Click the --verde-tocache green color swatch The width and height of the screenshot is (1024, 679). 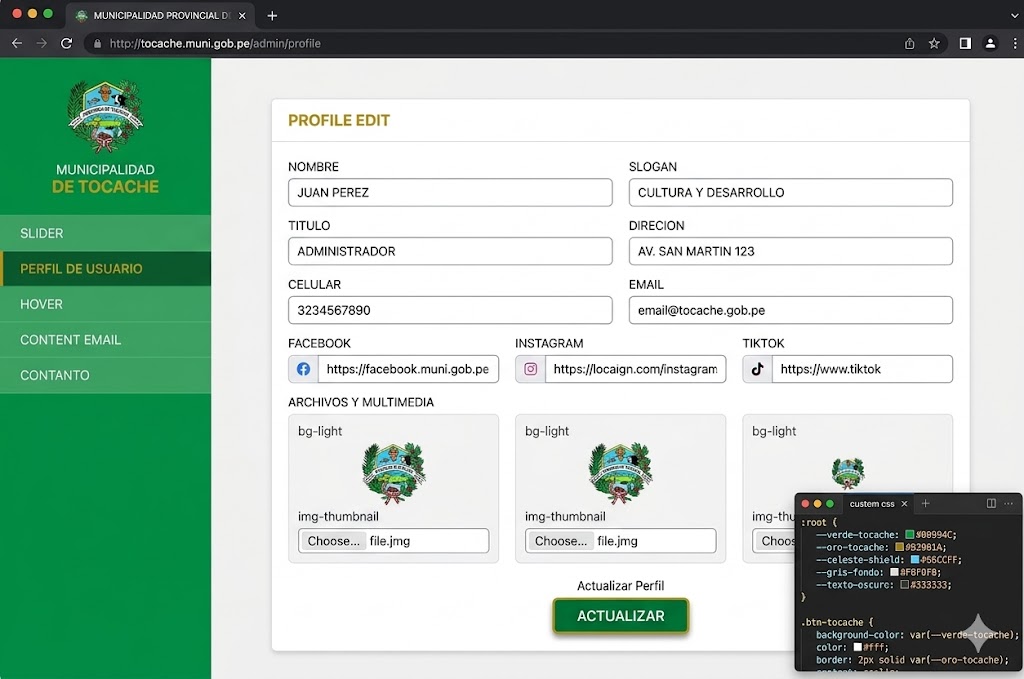[x=909, y=535]
